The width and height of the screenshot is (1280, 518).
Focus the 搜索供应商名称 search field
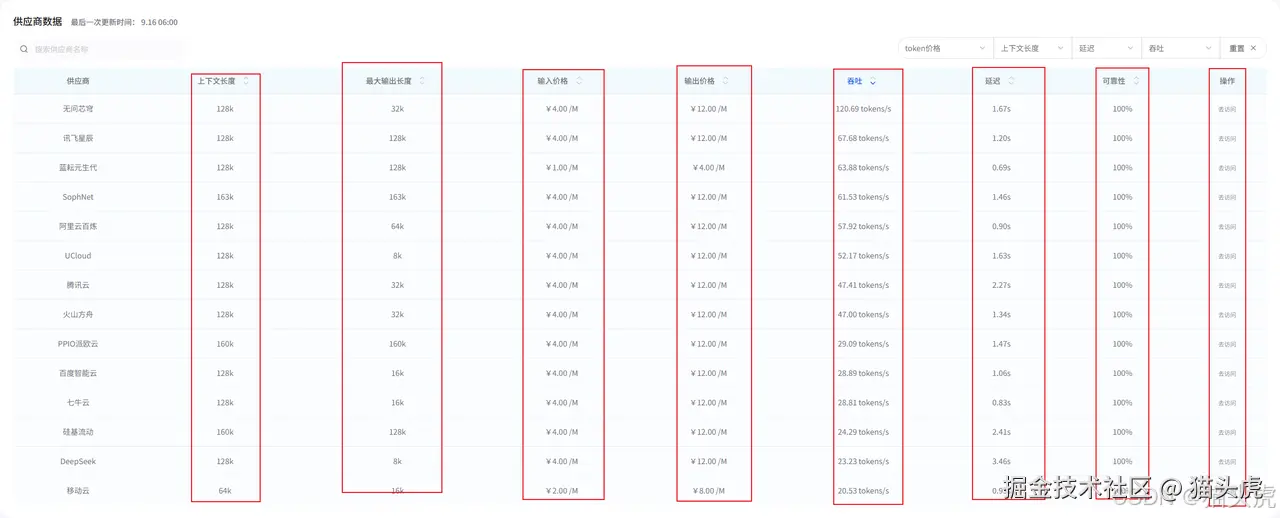point(98,48)
